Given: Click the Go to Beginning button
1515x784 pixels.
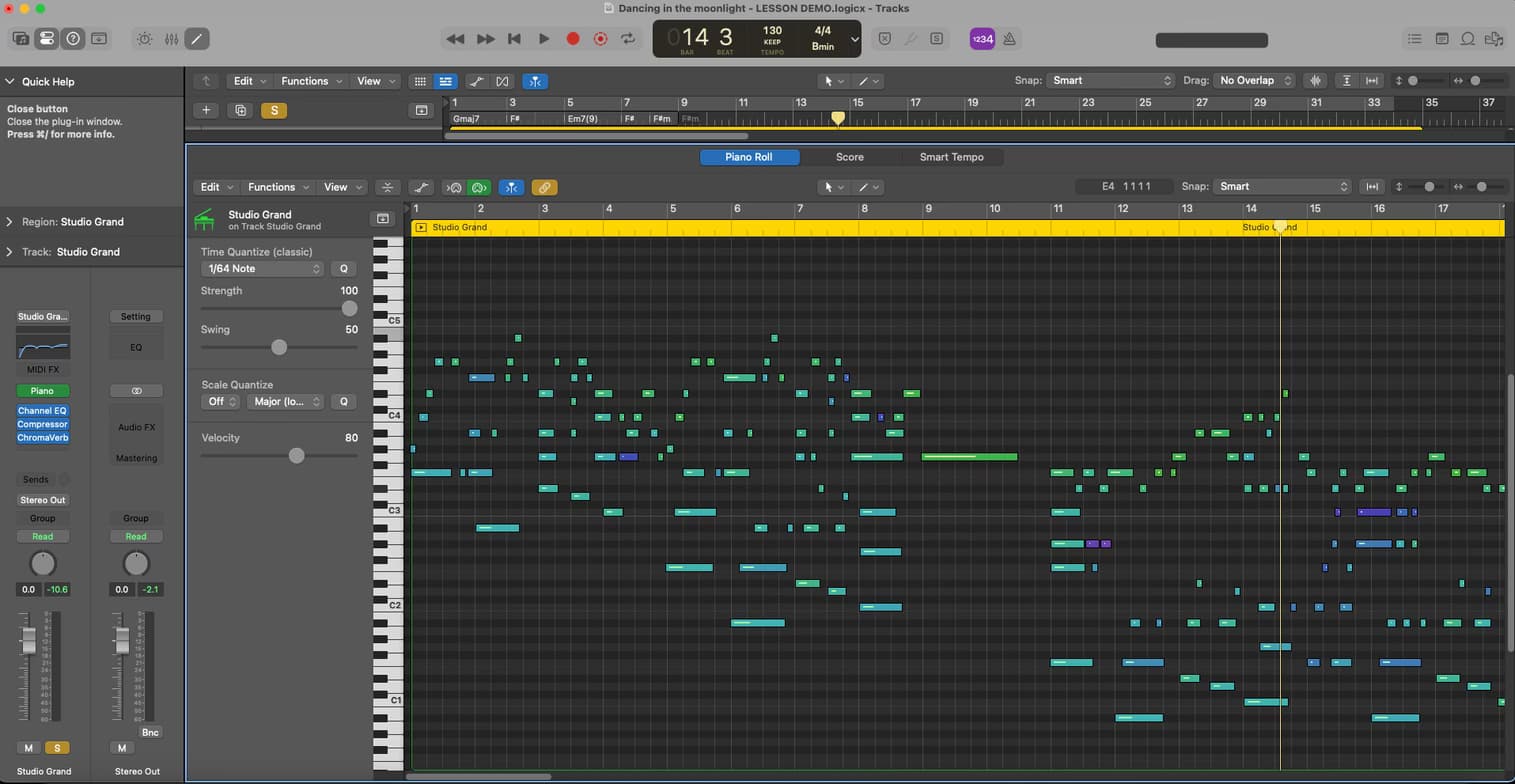Looking at the screenshot, I should point(514,39).
